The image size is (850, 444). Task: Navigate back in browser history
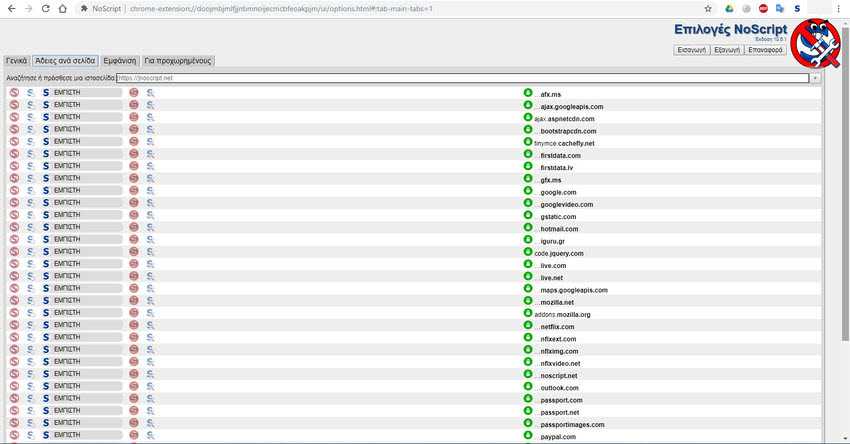click(11, 9)
